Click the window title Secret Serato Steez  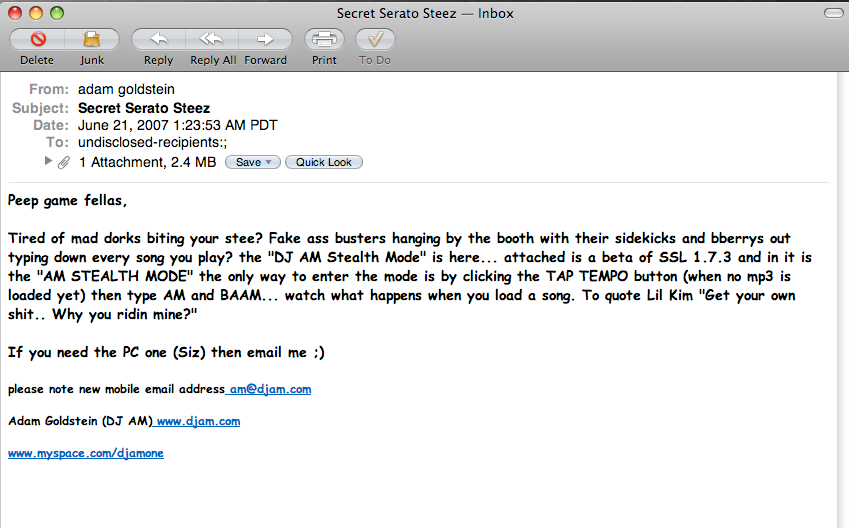(396, 13)
